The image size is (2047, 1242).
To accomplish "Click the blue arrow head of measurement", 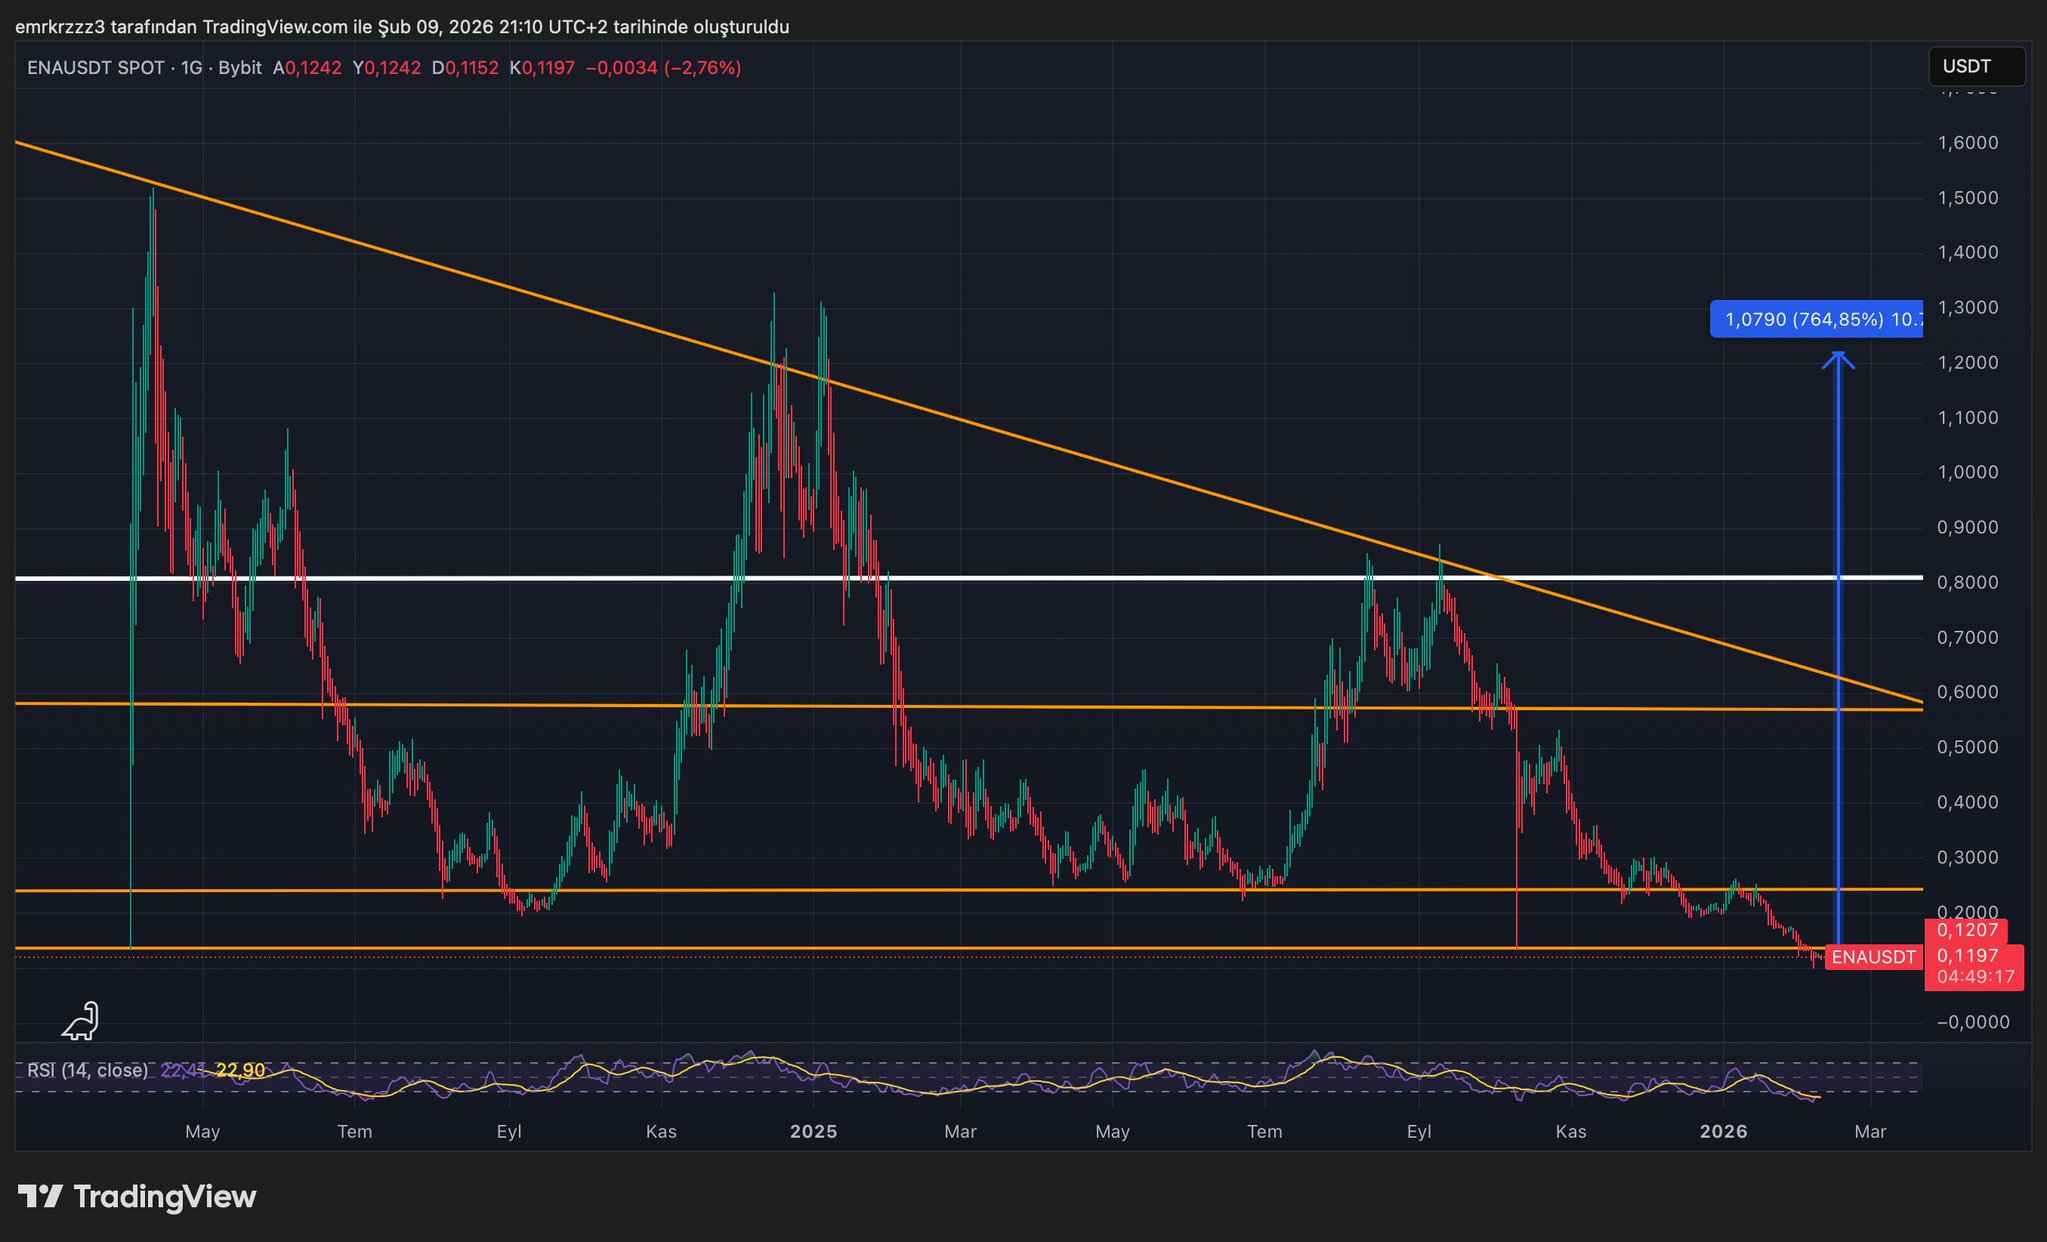I will coord(1837,359).
